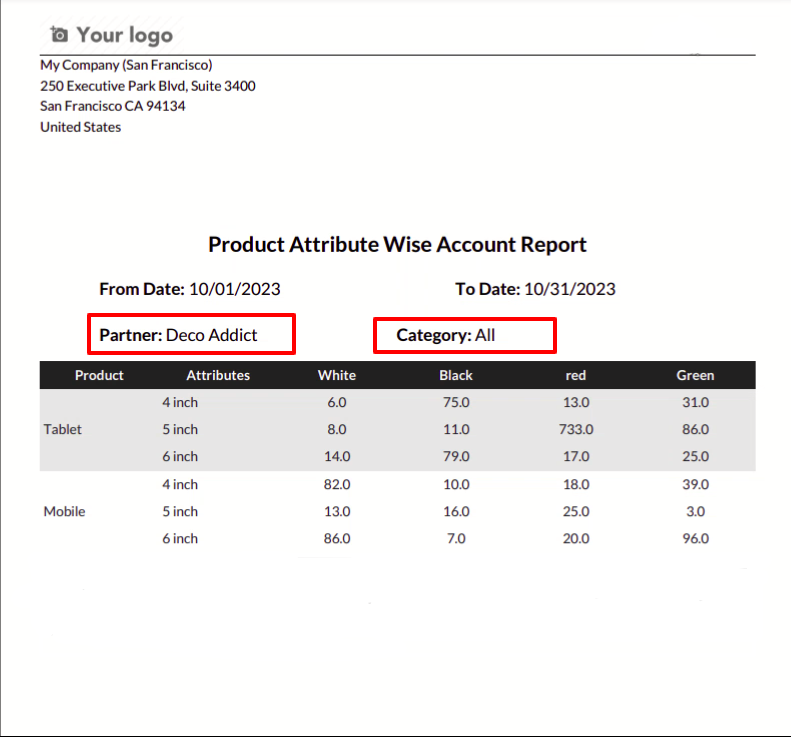This screenshot has width=791, height=737.
Task: Select the Mobile product row label
Action: click(64, 512)
